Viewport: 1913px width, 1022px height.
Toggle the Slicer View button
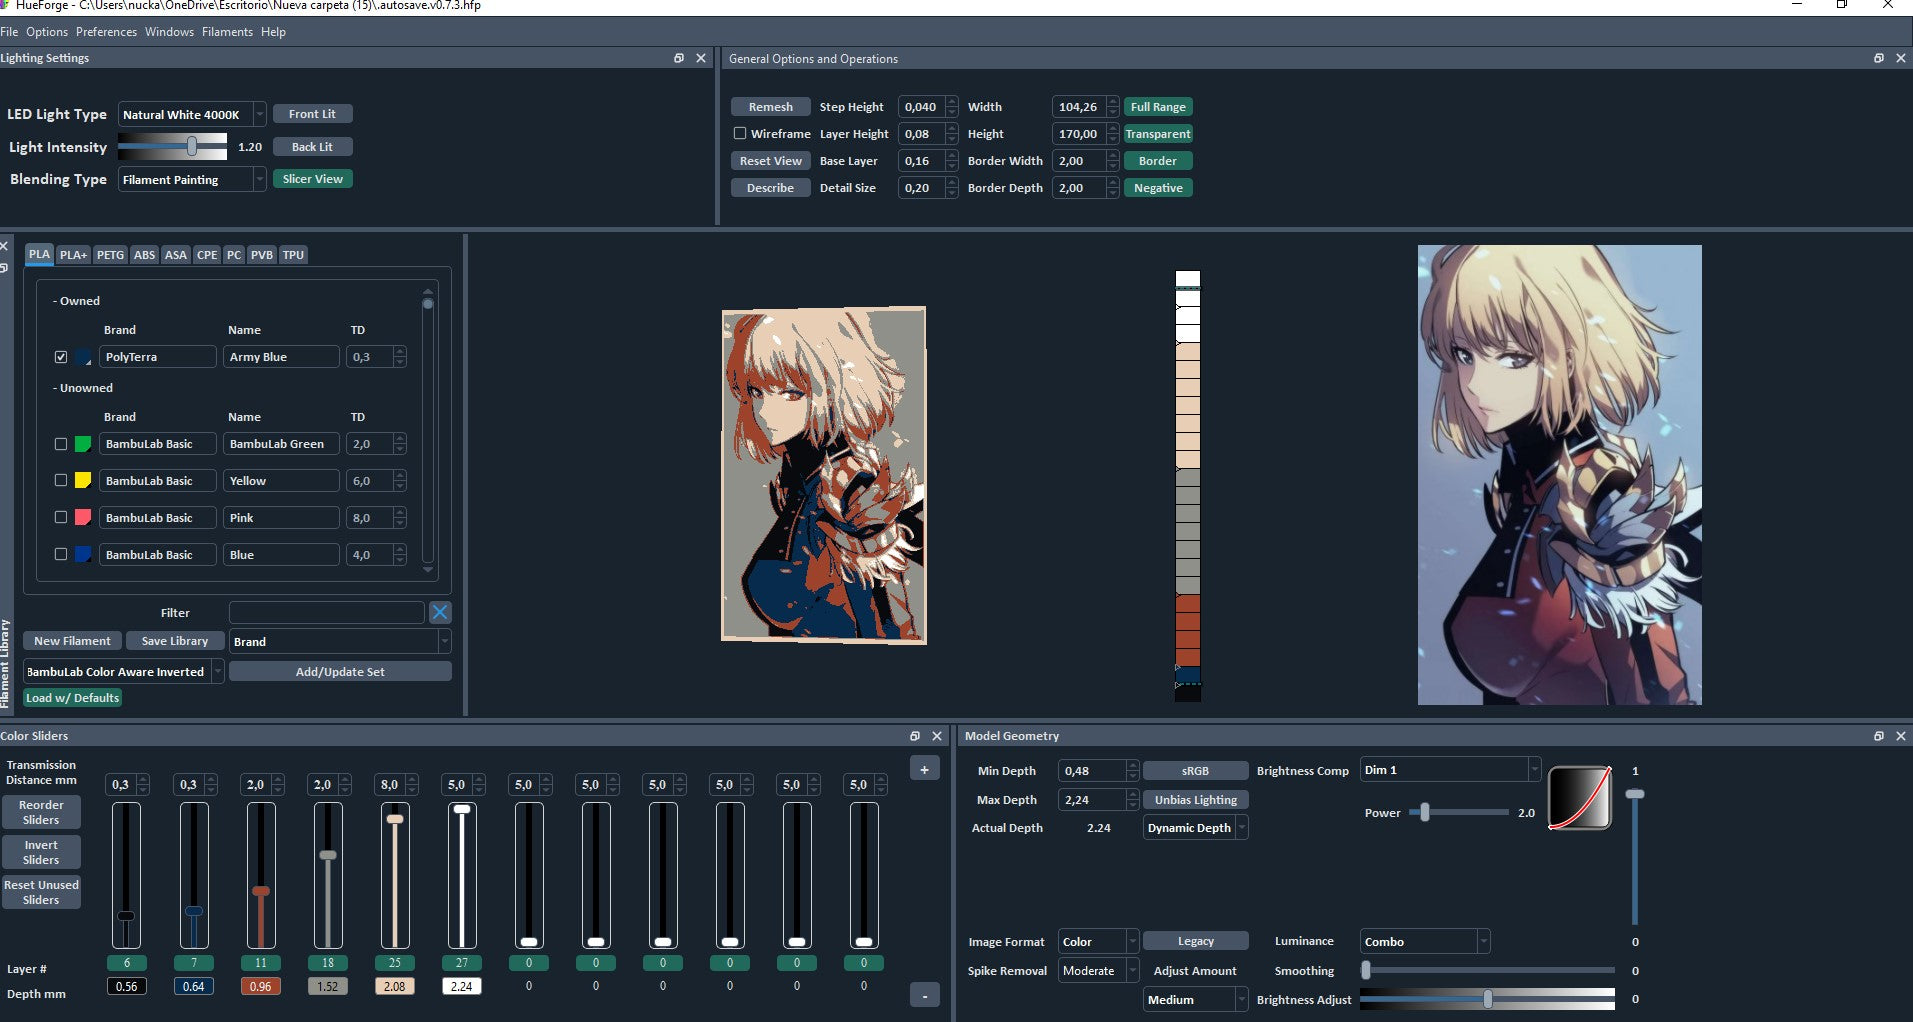(x=312, y=179)
